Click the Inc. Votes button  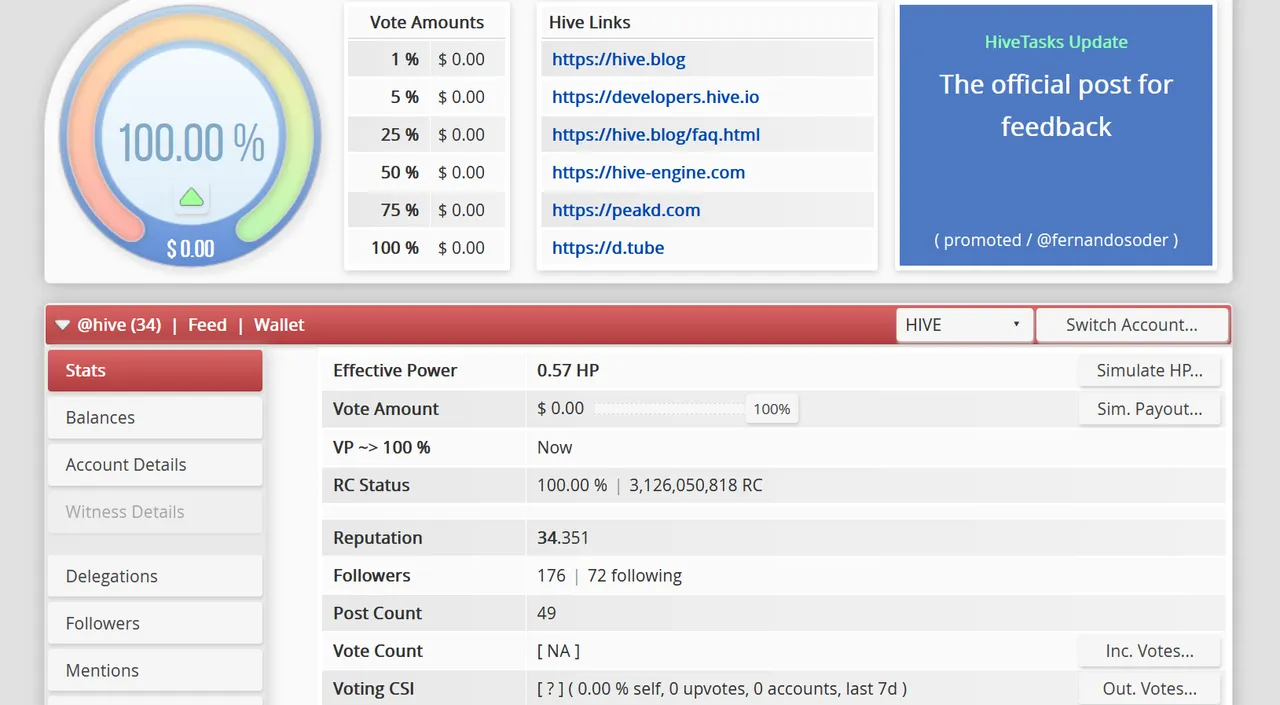[x=1150, y=650]
